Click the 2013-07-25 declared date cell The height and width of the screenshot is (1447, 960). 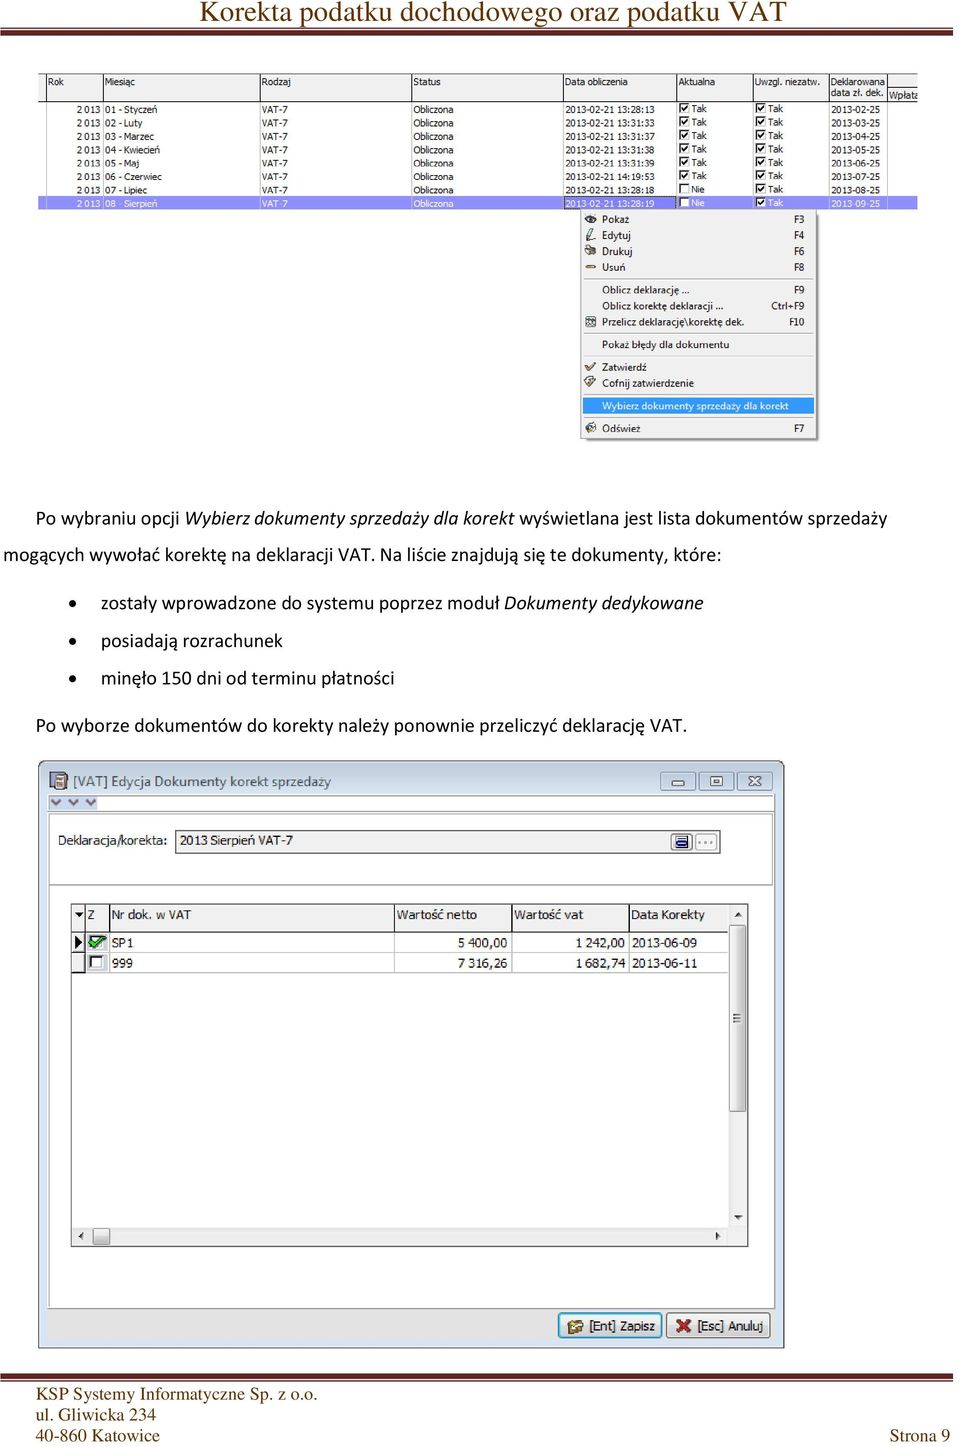pyautogui.click(x=857, y=176)
